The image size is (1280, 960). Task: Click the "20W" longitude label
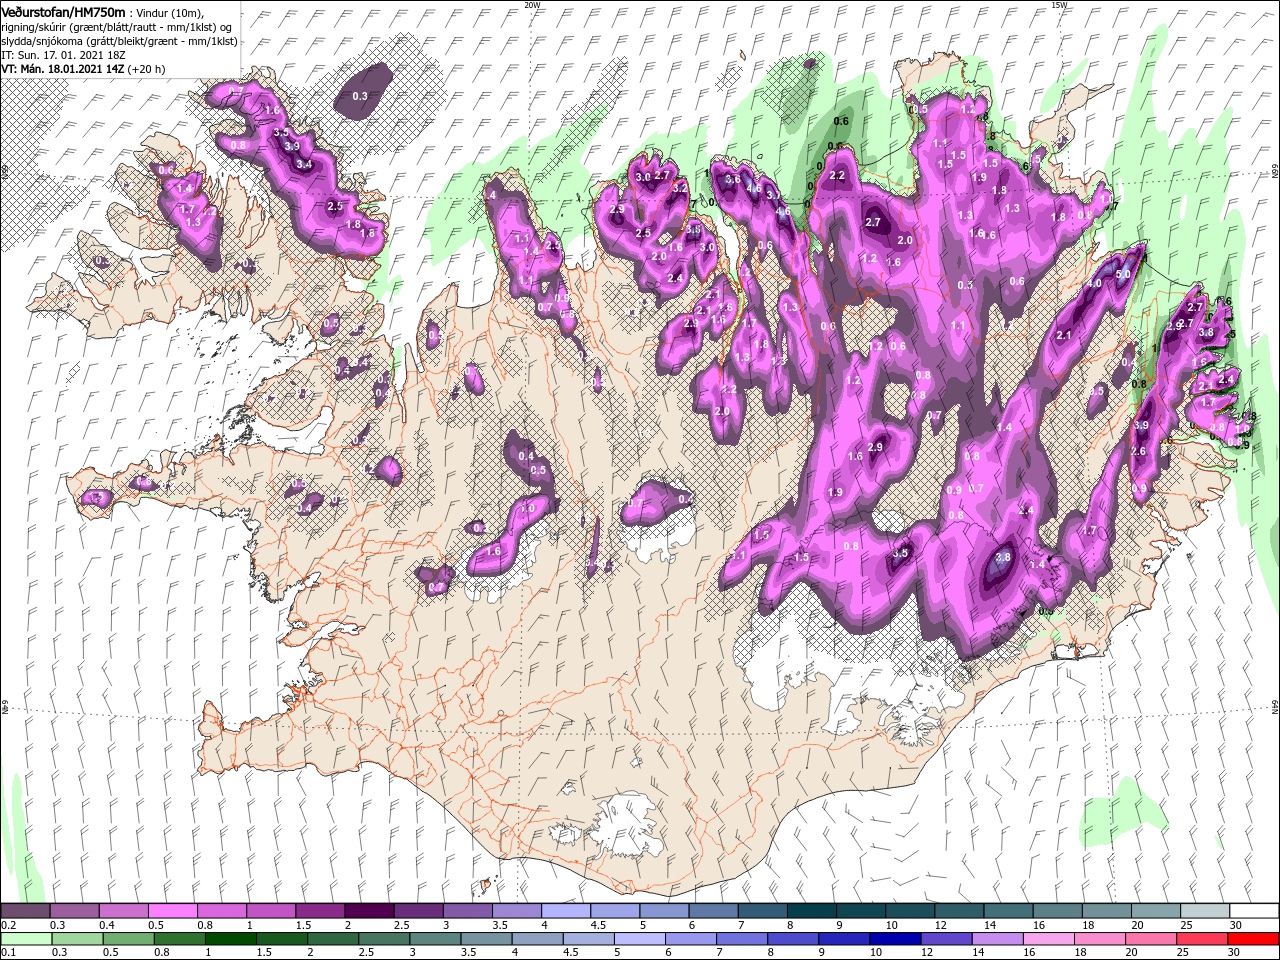tap(532, 5)
